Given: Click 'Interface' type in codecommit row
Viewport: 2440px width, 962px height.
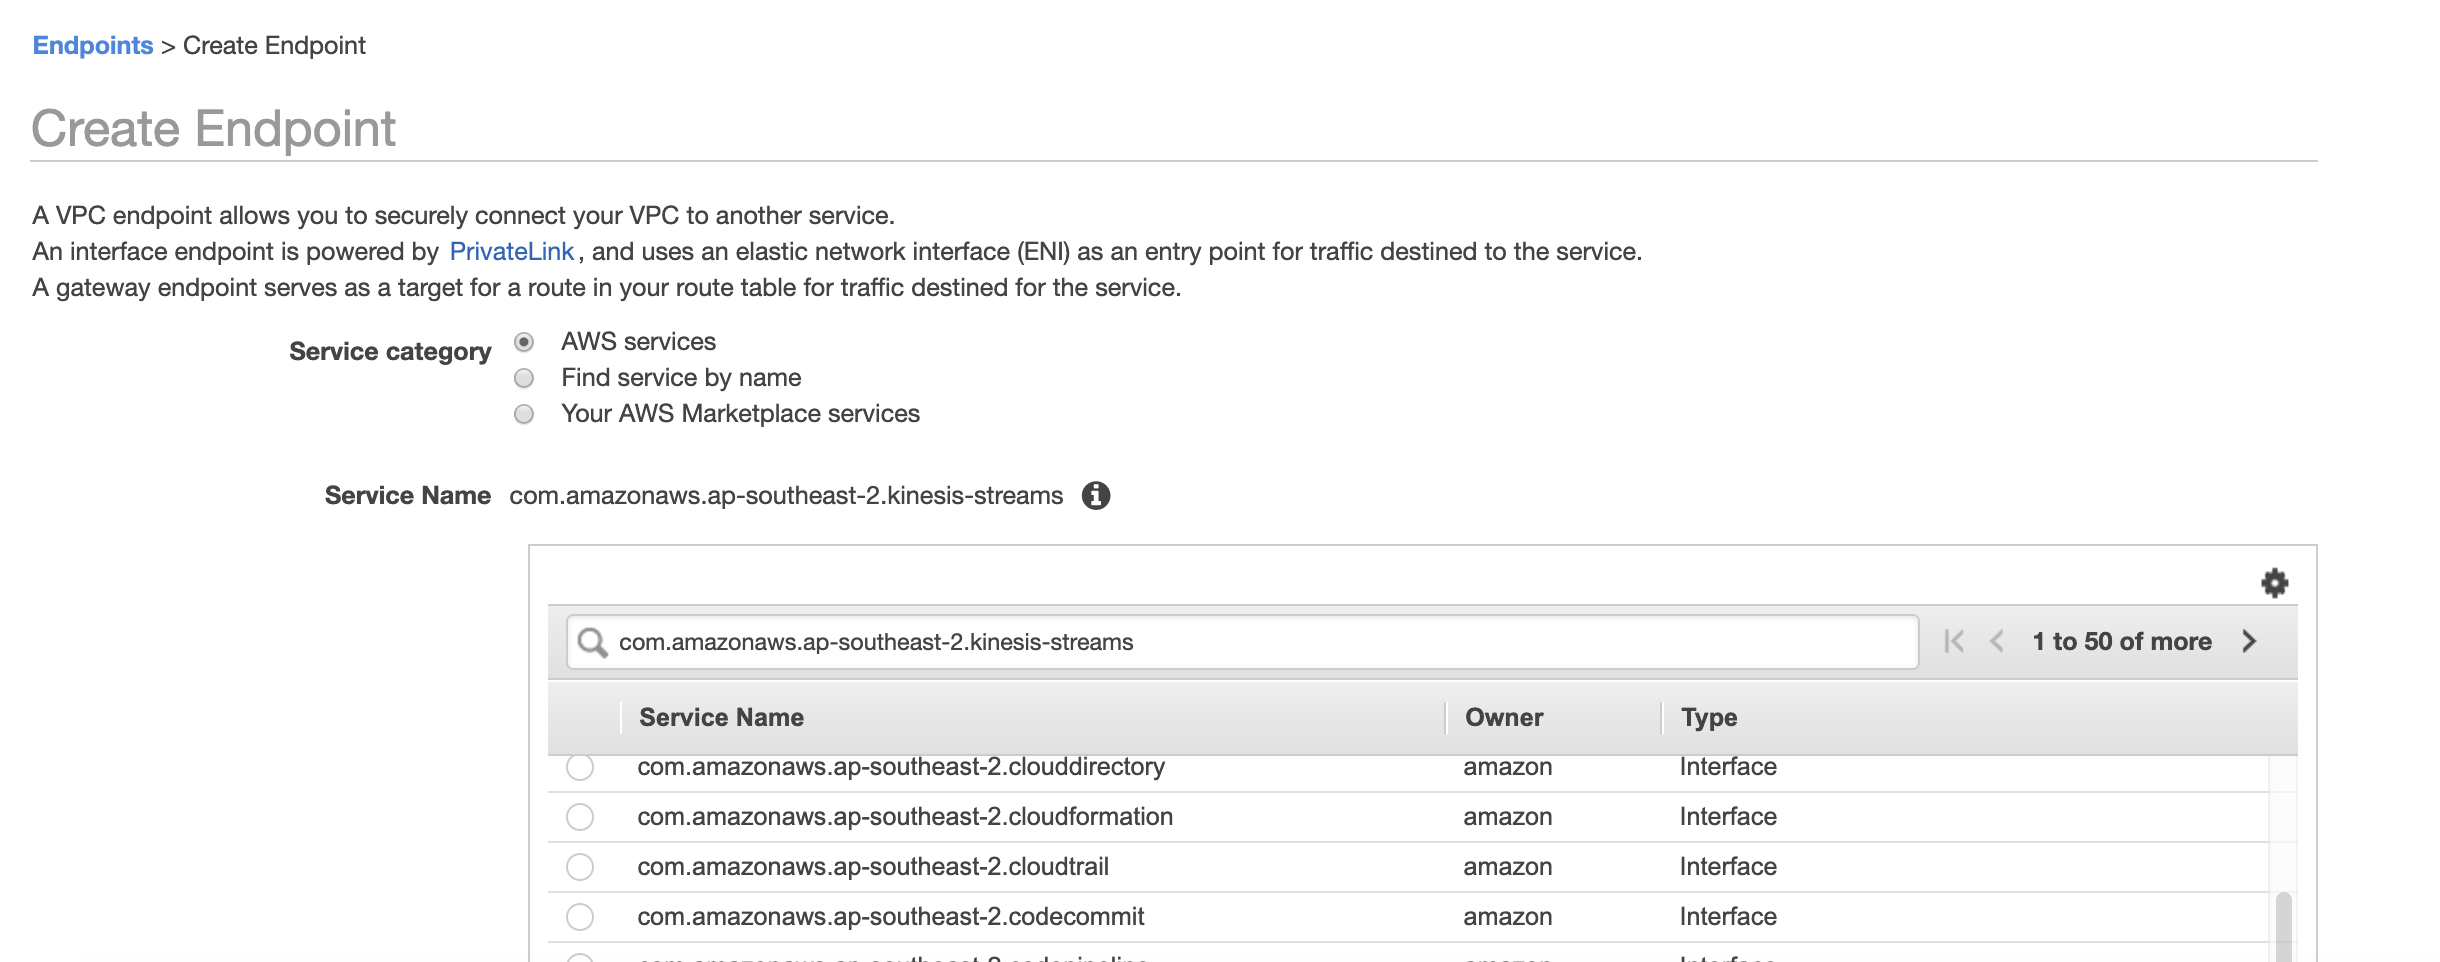Looking at the screenshot, I should (x=1728, y=917).
